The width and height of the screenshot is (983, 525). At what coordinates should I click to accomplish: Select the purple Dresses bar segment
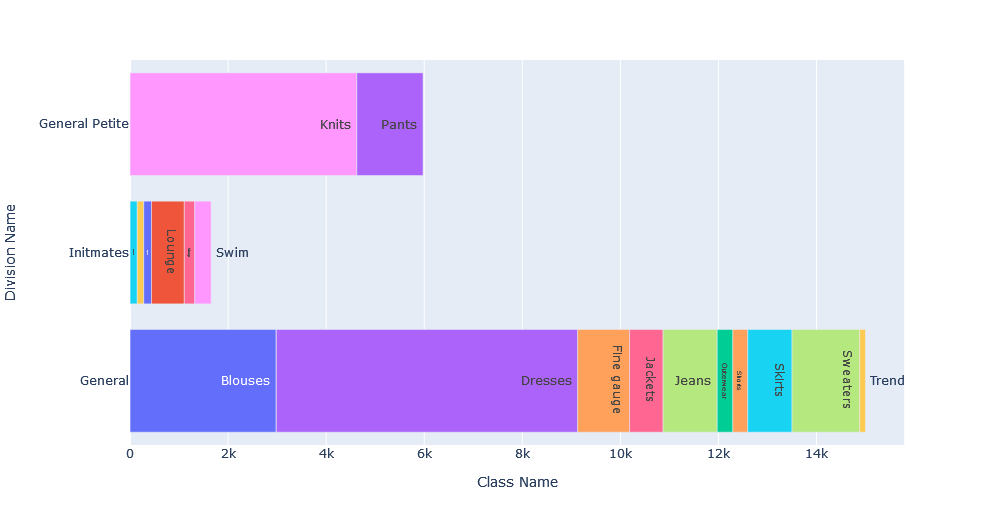(x=426, y=380)
